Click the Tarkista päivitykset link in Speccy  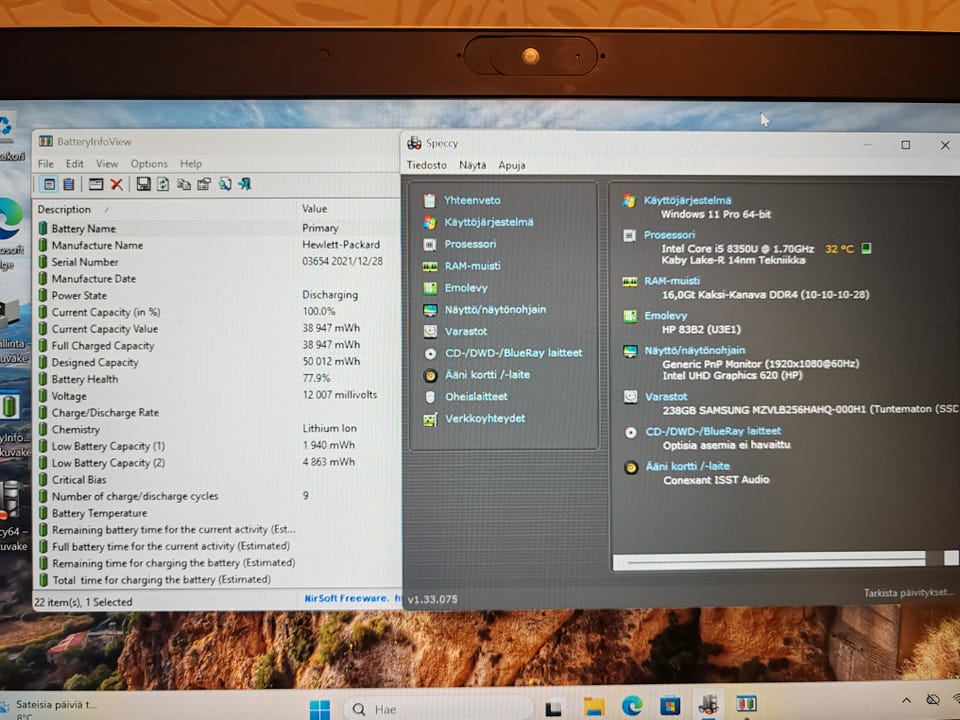[x=909, y=593]
